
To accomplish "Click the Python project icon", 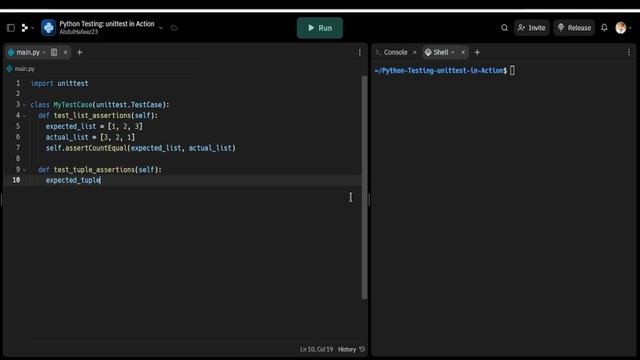I will [49, 28].
